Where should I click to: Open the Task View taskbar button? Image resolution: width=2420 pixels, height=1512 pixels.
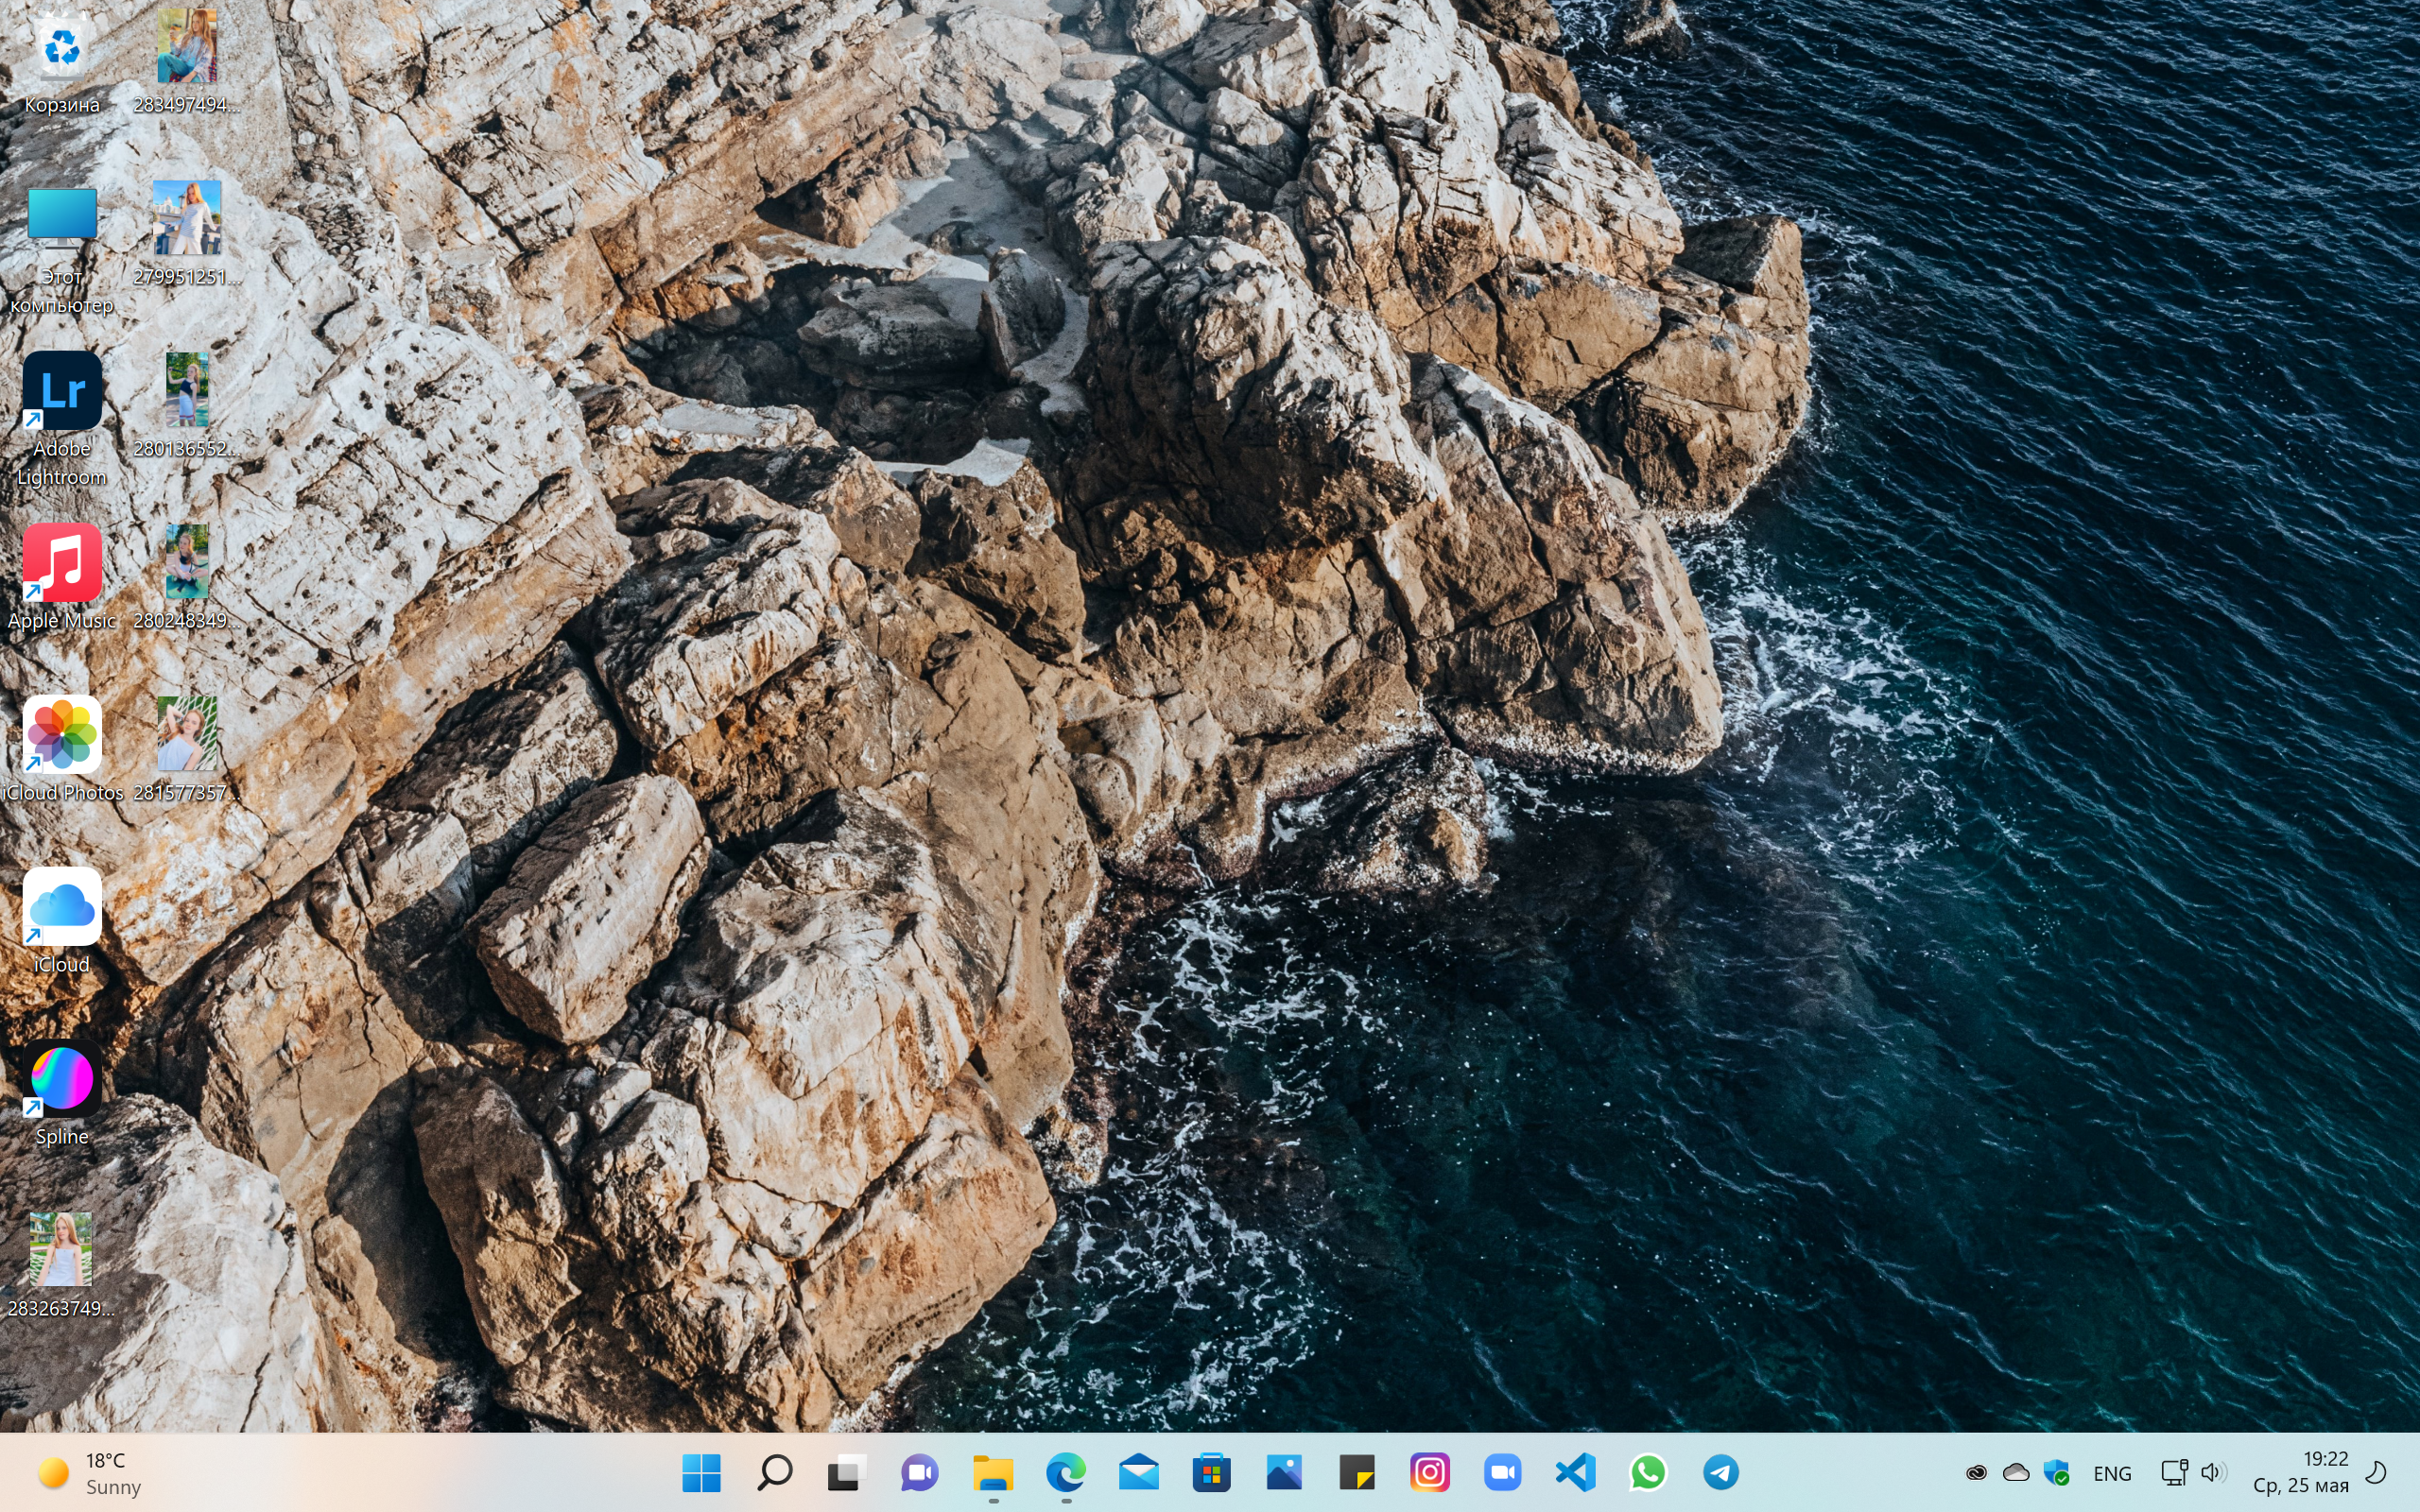click(846, 1472)
